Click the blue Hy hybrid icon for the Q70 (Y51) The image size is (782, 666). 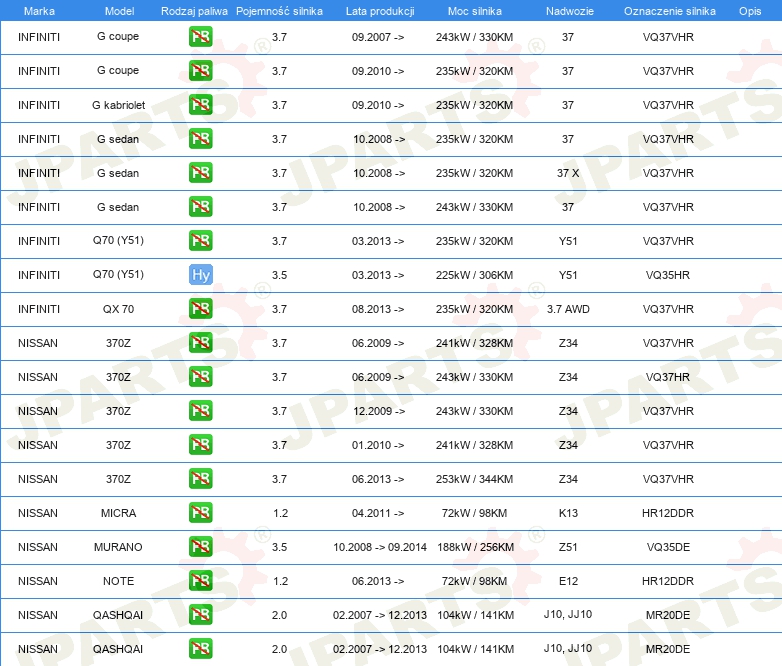tap(200, 274)
